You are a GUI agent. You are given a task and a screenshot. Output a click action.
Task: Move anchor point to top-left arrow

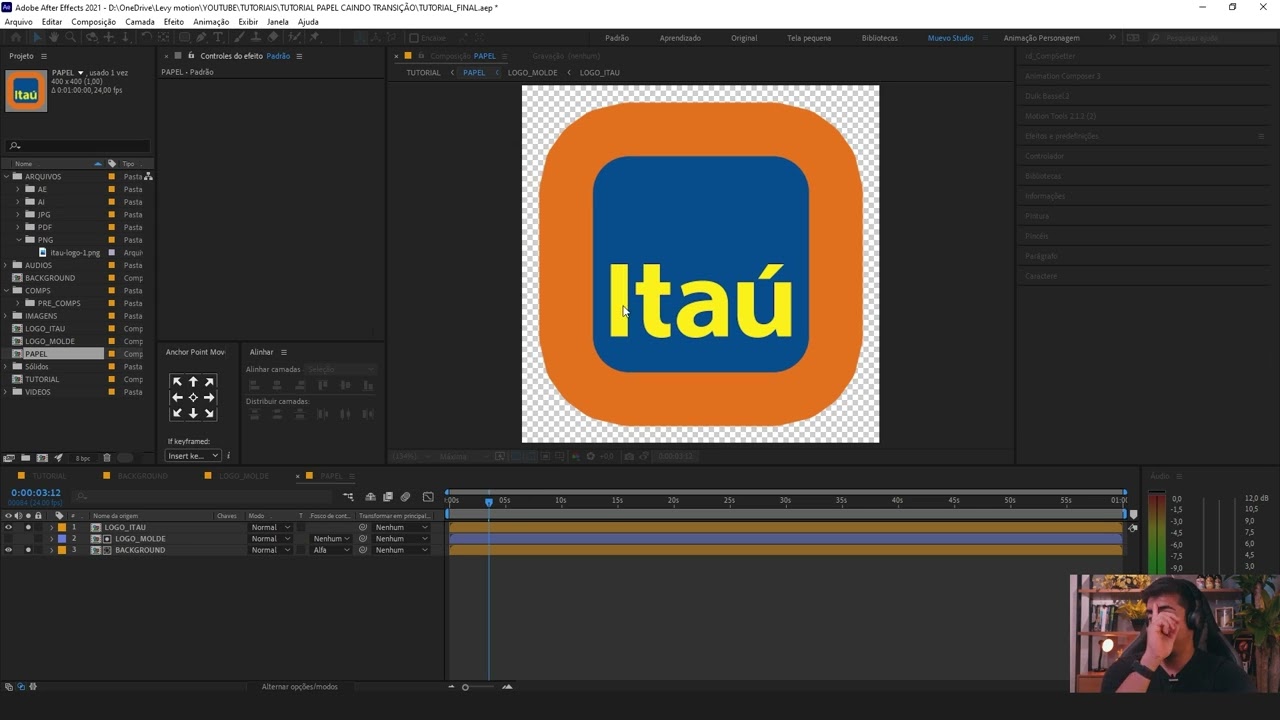tap(177, 382)
